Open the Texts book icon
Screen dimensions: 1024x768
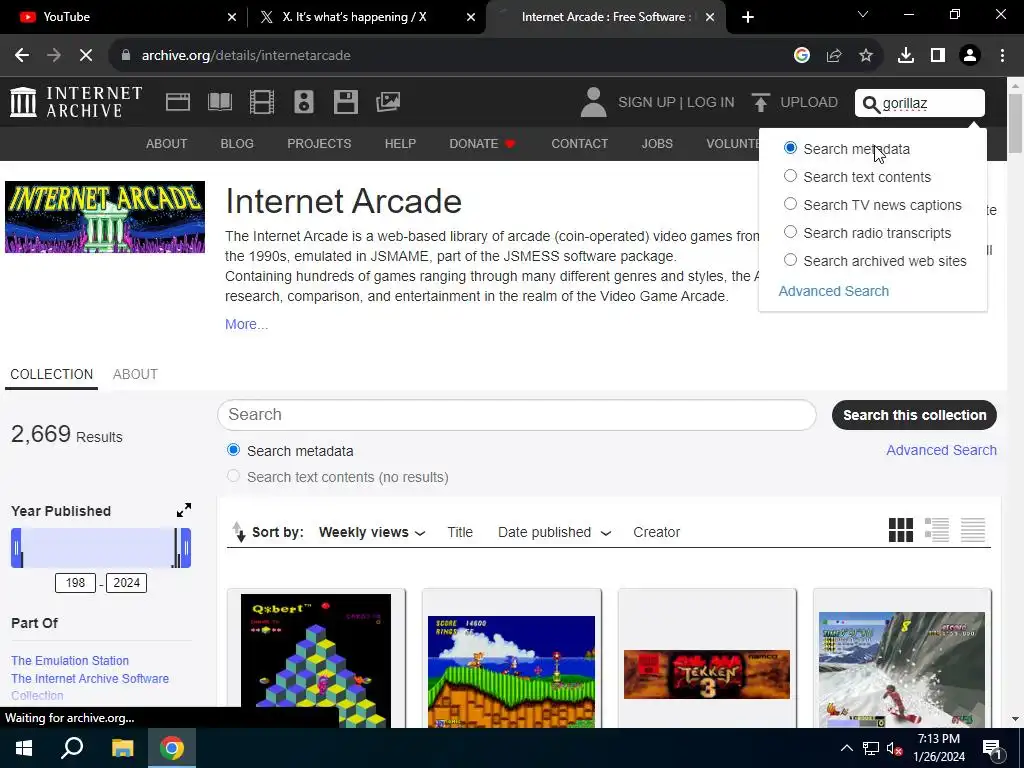tap(219, 102)
